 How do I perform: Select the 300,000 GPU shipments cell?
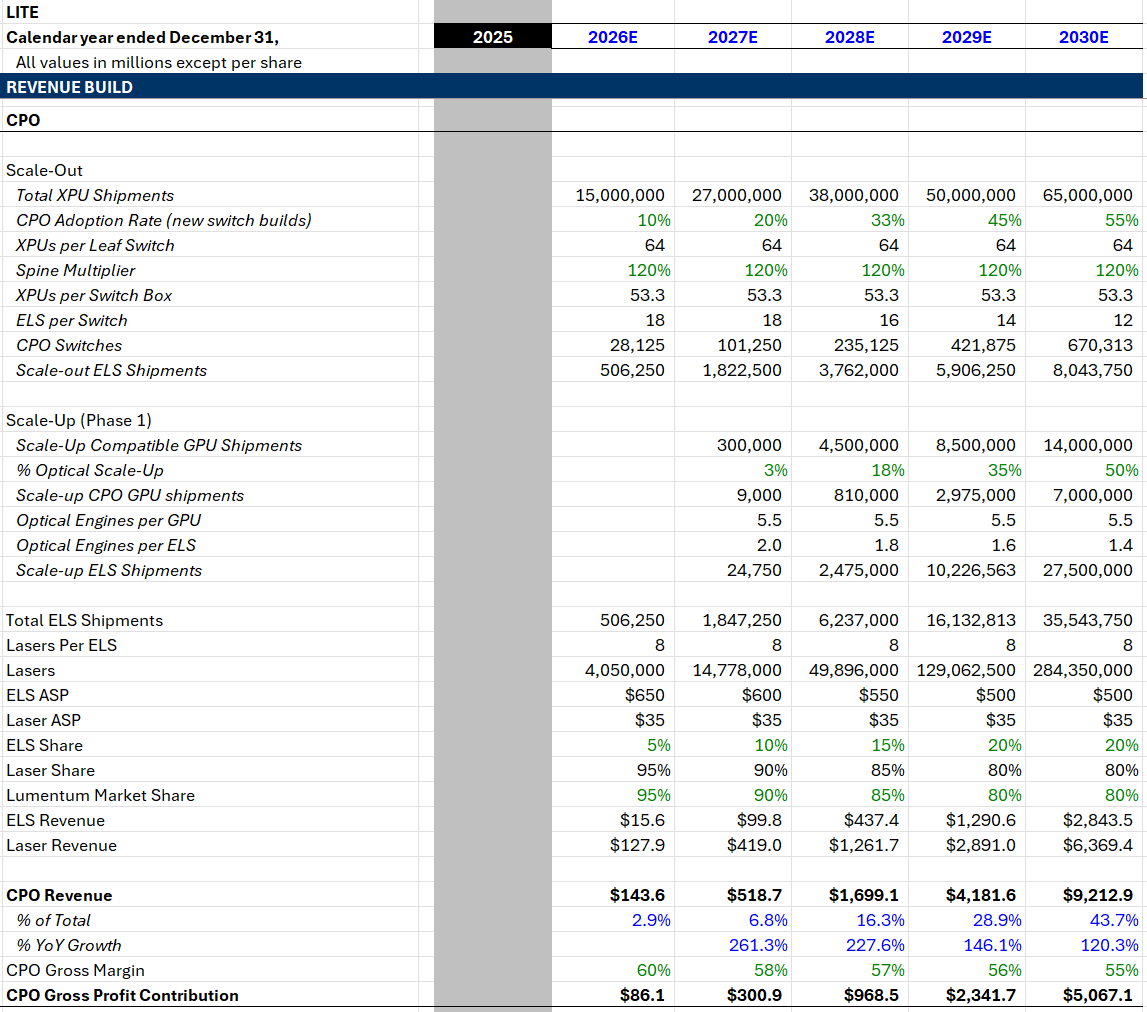(749, 445)
